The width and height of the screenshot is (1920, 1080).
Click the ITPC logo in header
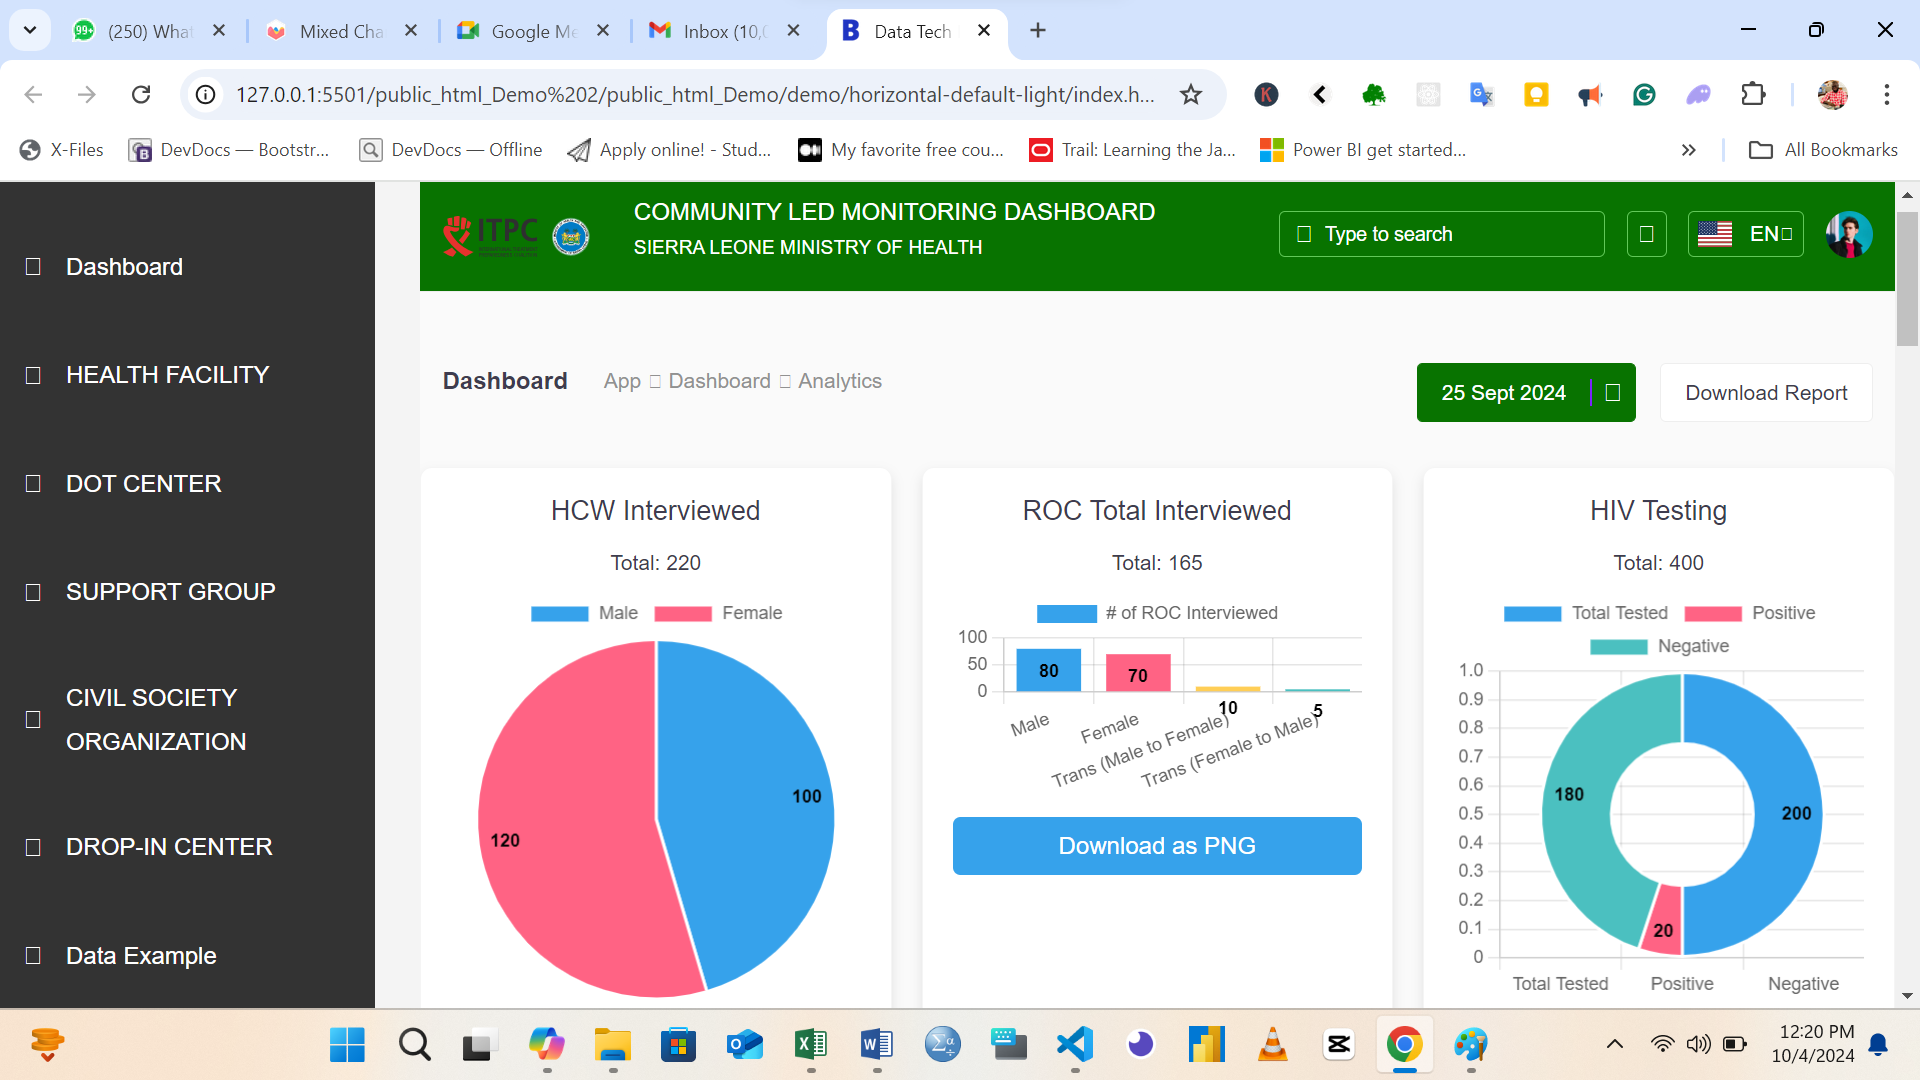(x=490, y=236)
